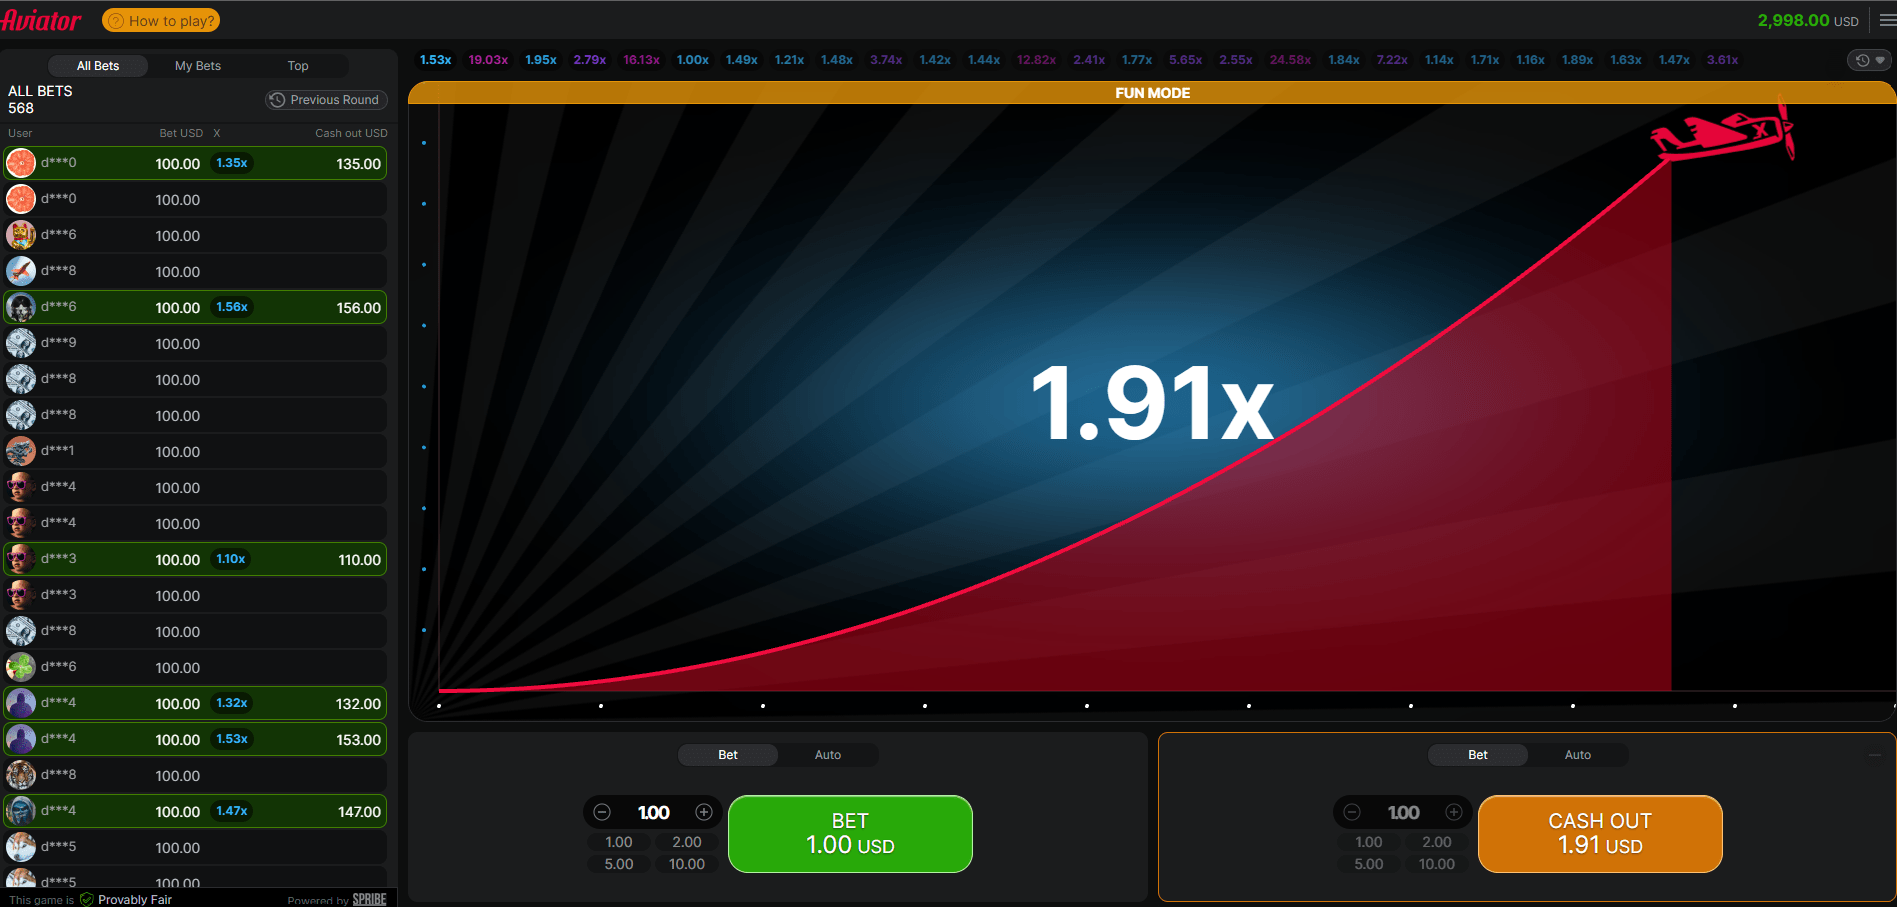Select Bet mode in the CASH OUT panel

tap(1478, 755)
